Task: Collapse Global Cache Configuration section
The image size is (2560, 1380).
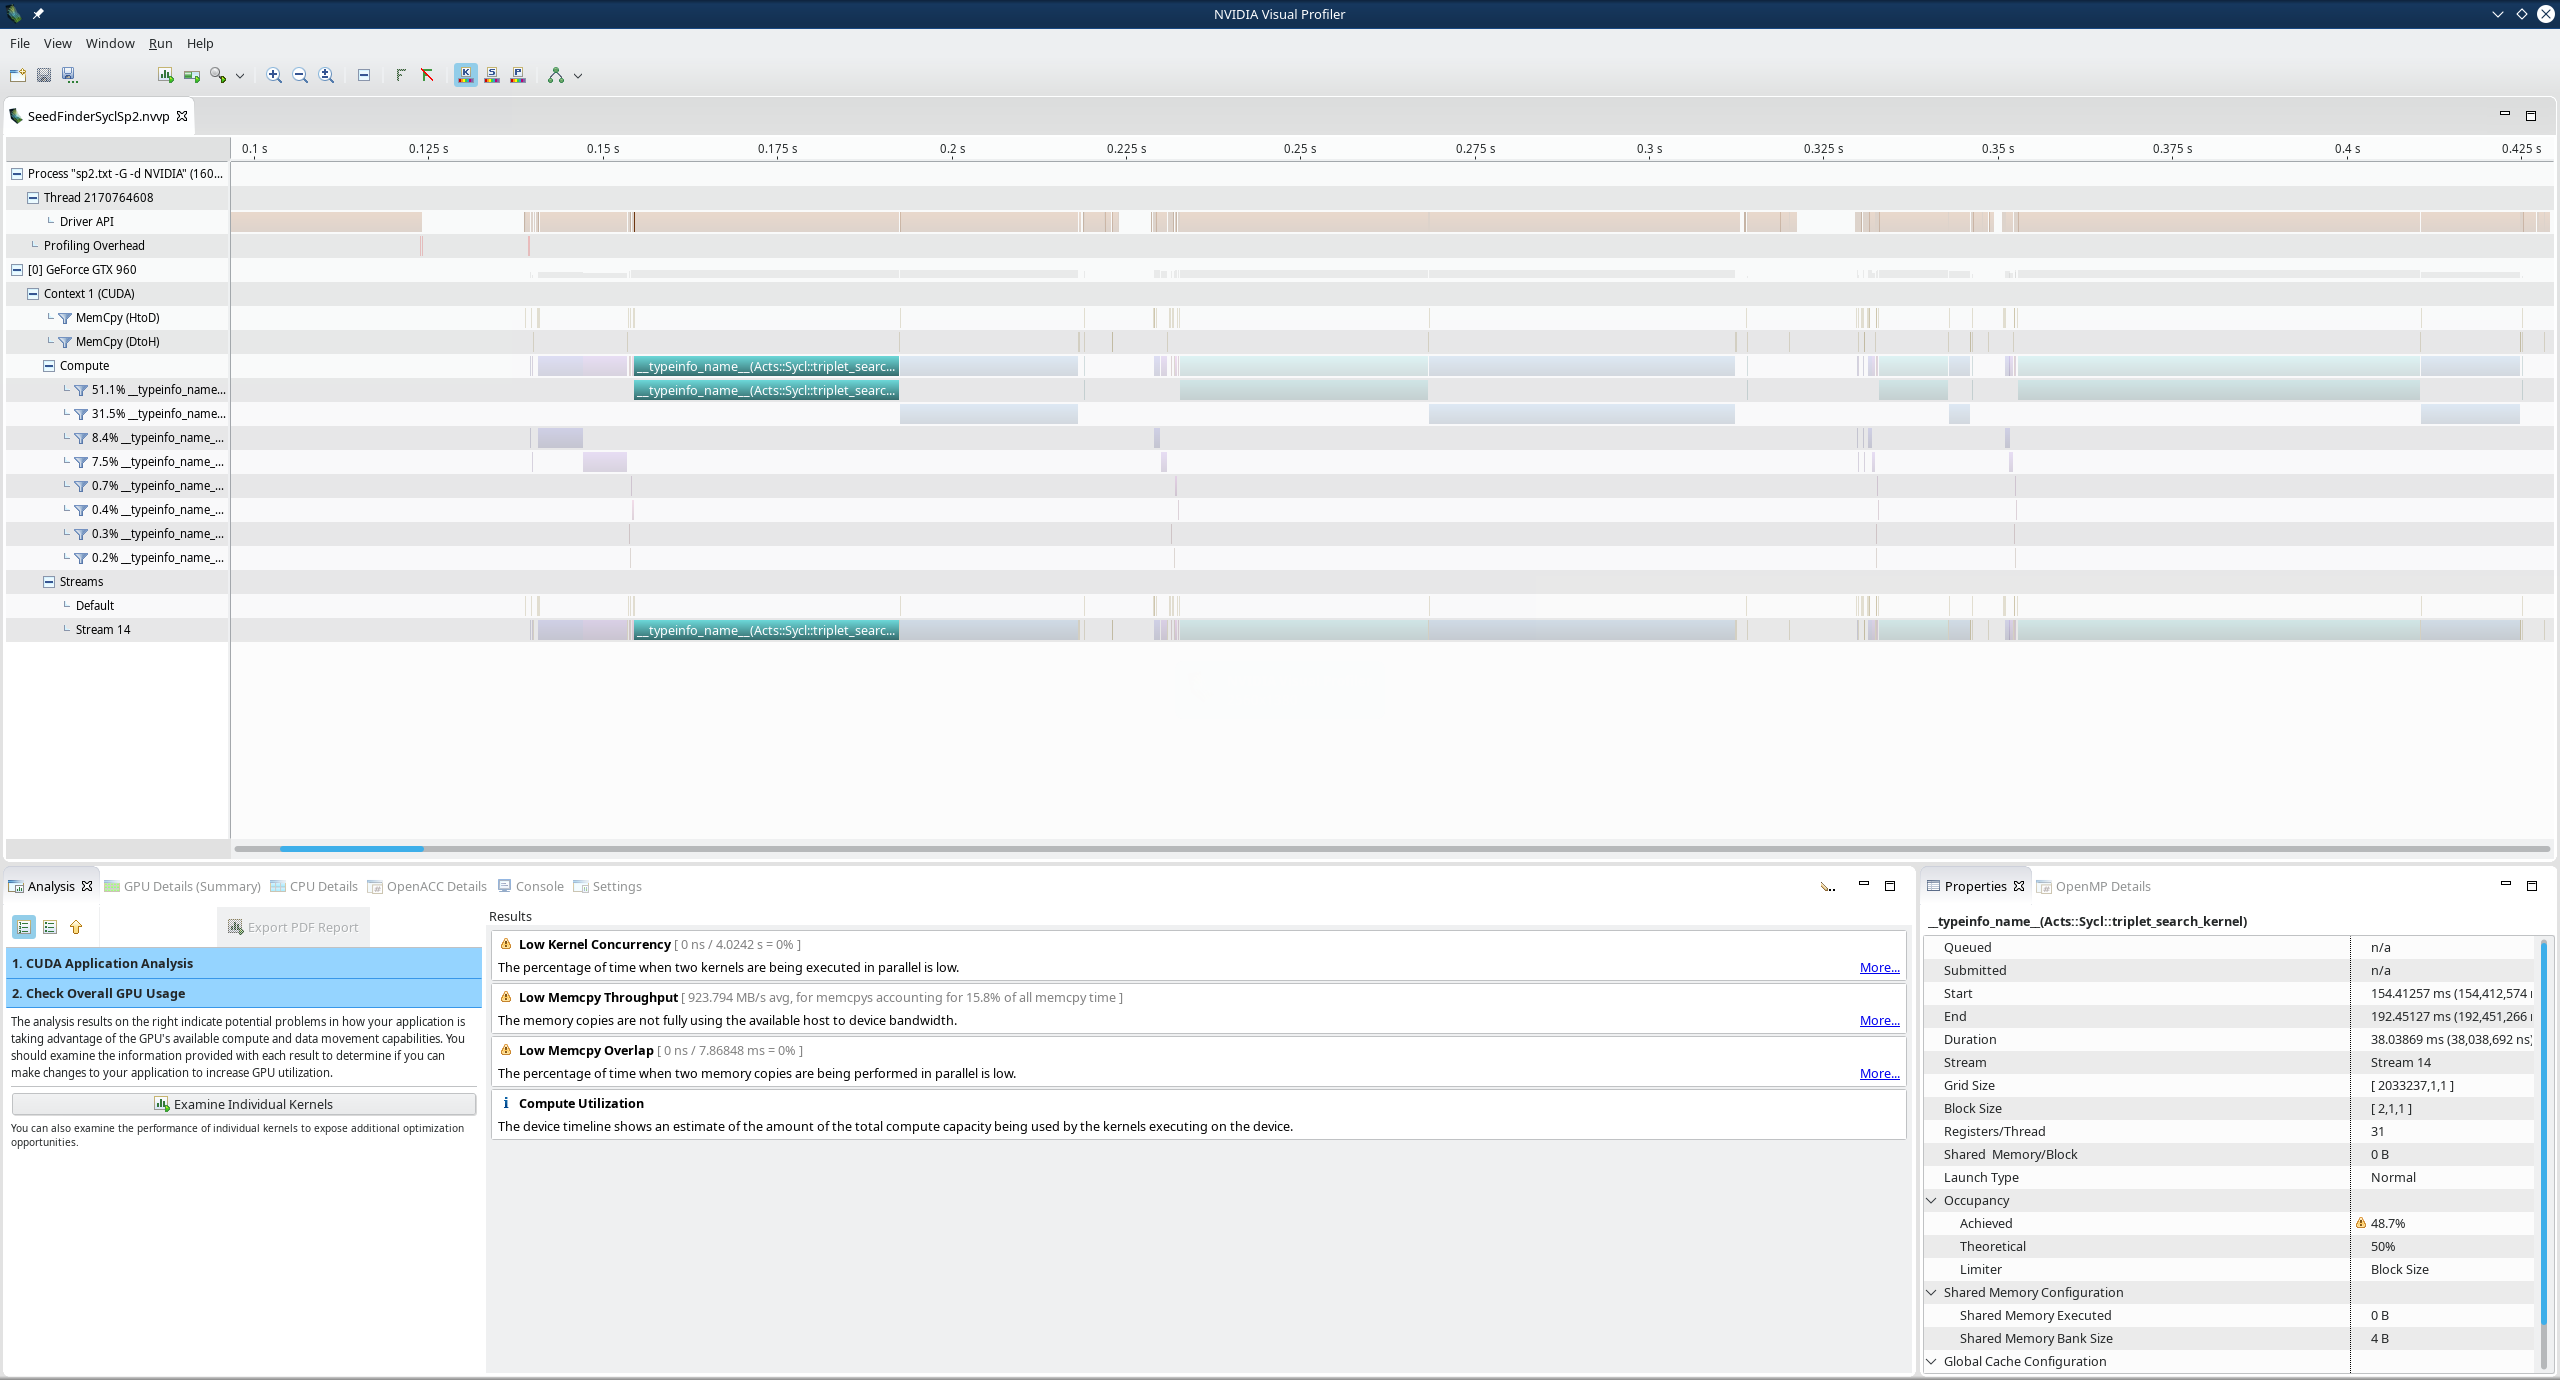Action: [1932, 1361]
